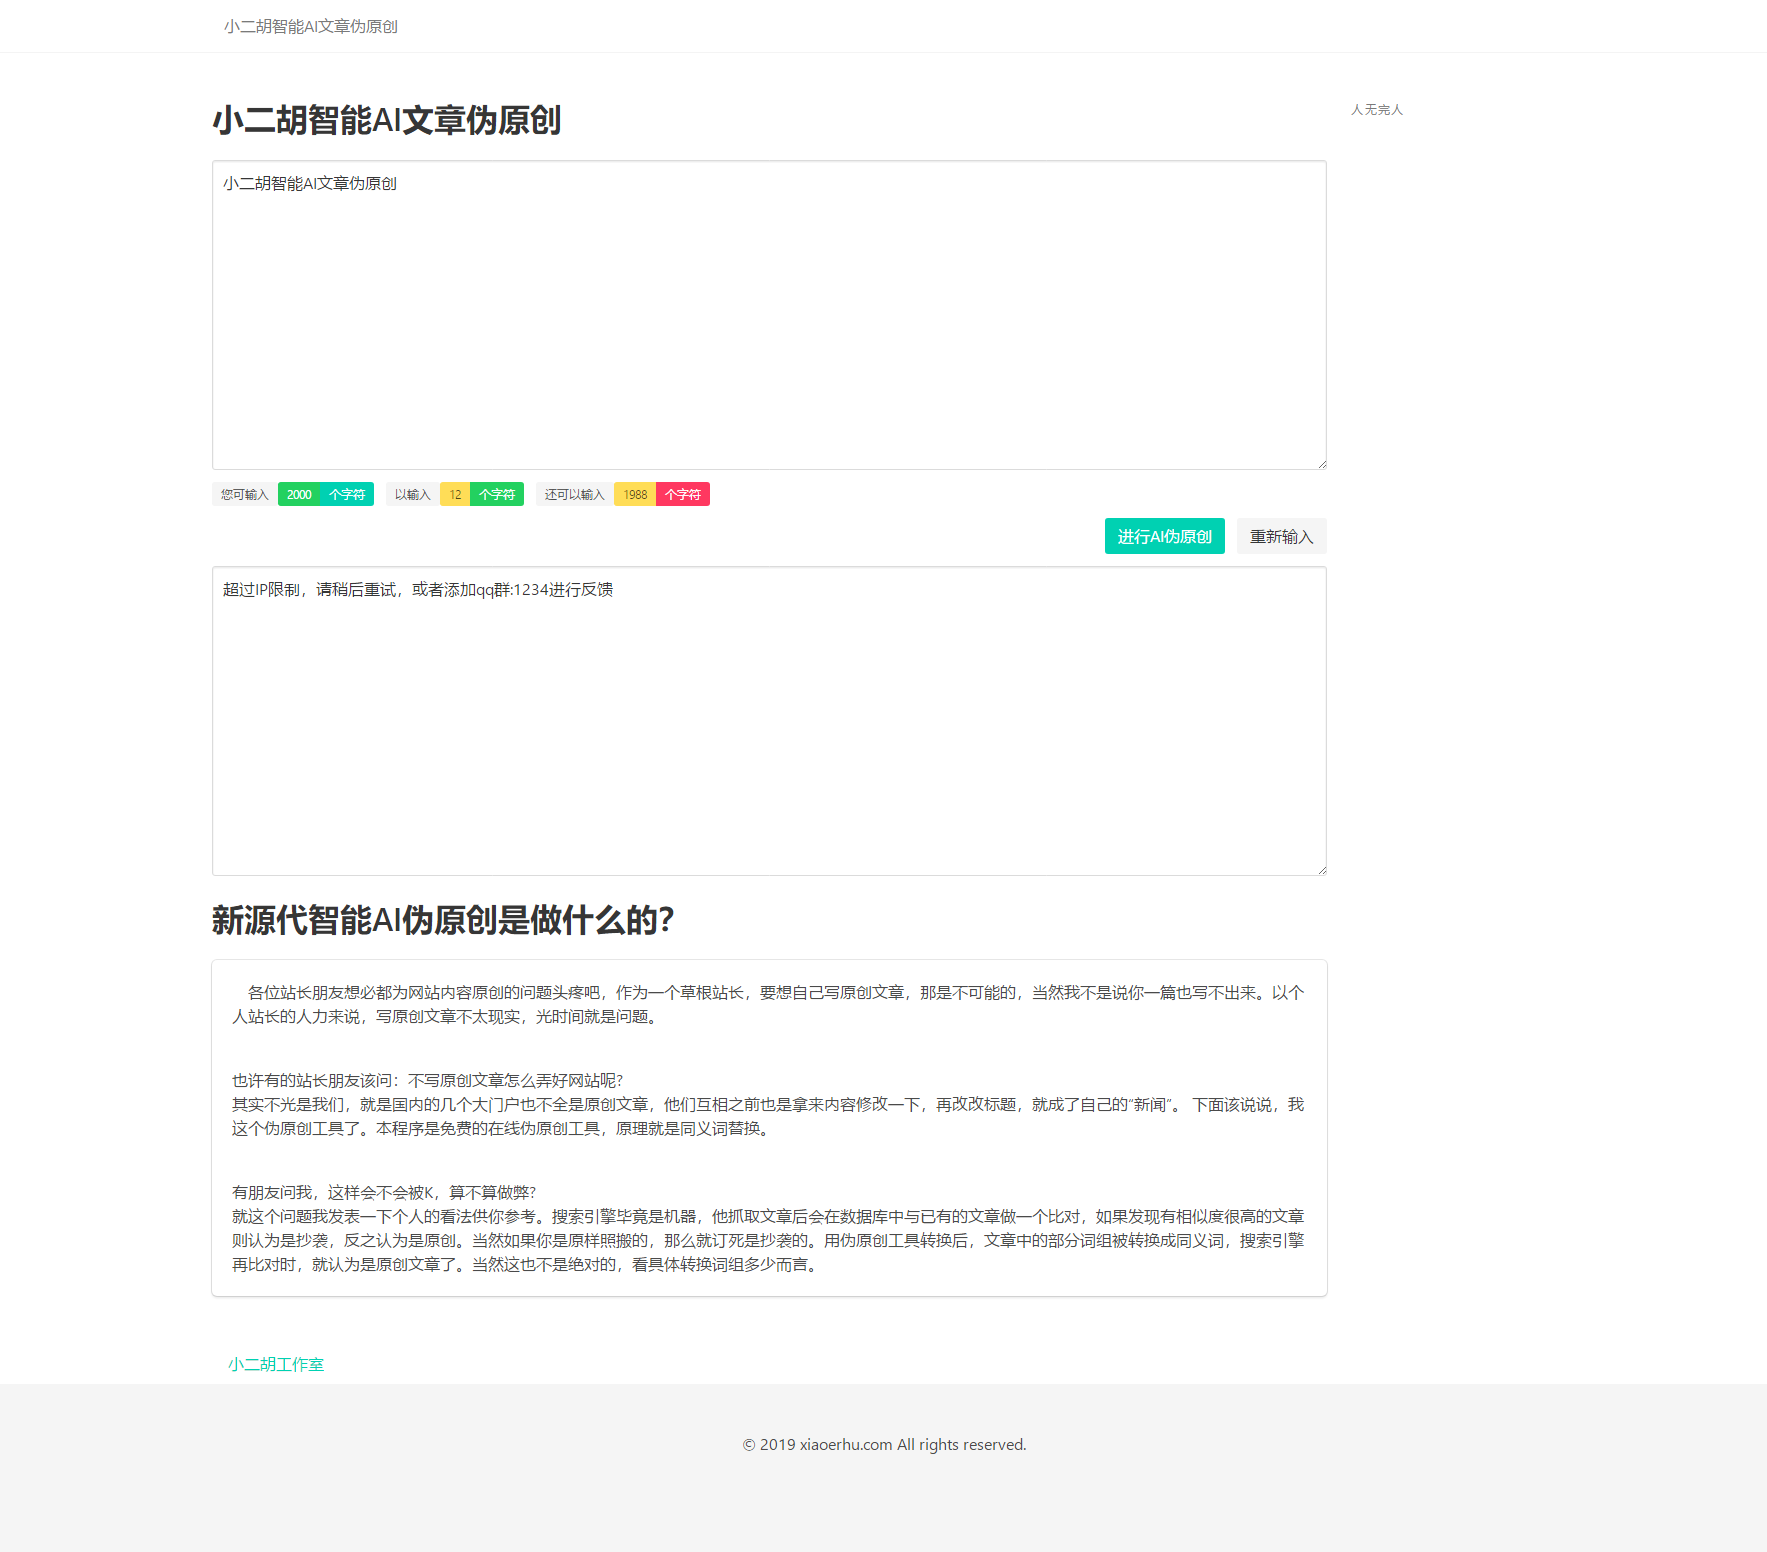Select the green 2000 character limit badge
1767x1552 pixels.
(x=300, y=494)
